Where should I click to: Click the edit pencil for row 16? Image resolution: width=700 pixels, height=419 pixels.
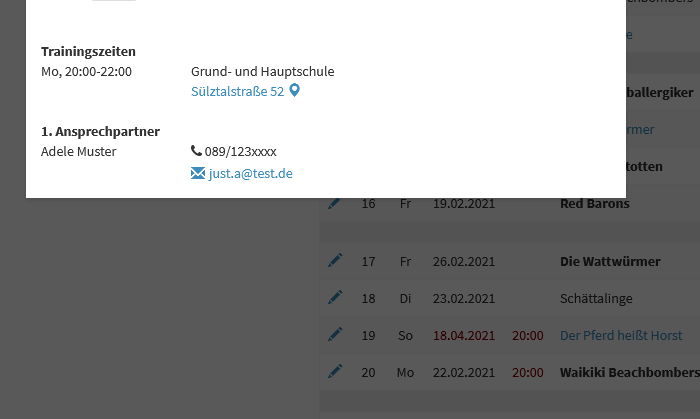(335, 203)
